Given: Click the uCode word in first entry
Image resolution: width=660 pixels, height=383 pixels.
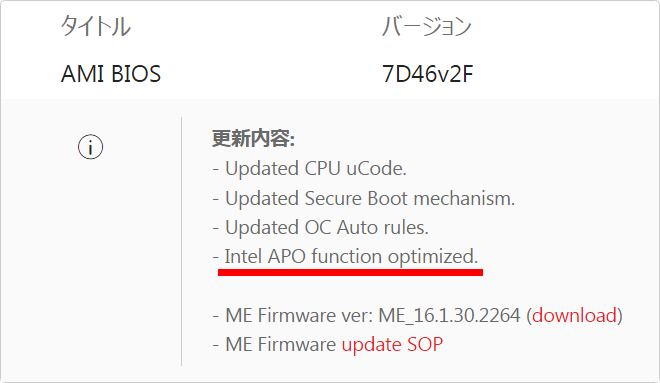Looking at the screenshot, I should [x=376, y=168].
